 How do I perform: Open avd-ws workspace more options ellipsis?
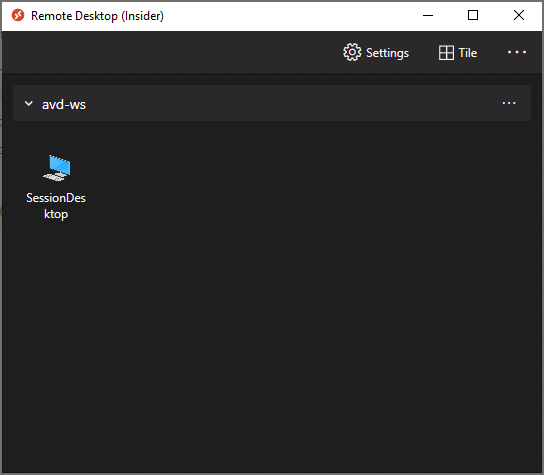509,103
